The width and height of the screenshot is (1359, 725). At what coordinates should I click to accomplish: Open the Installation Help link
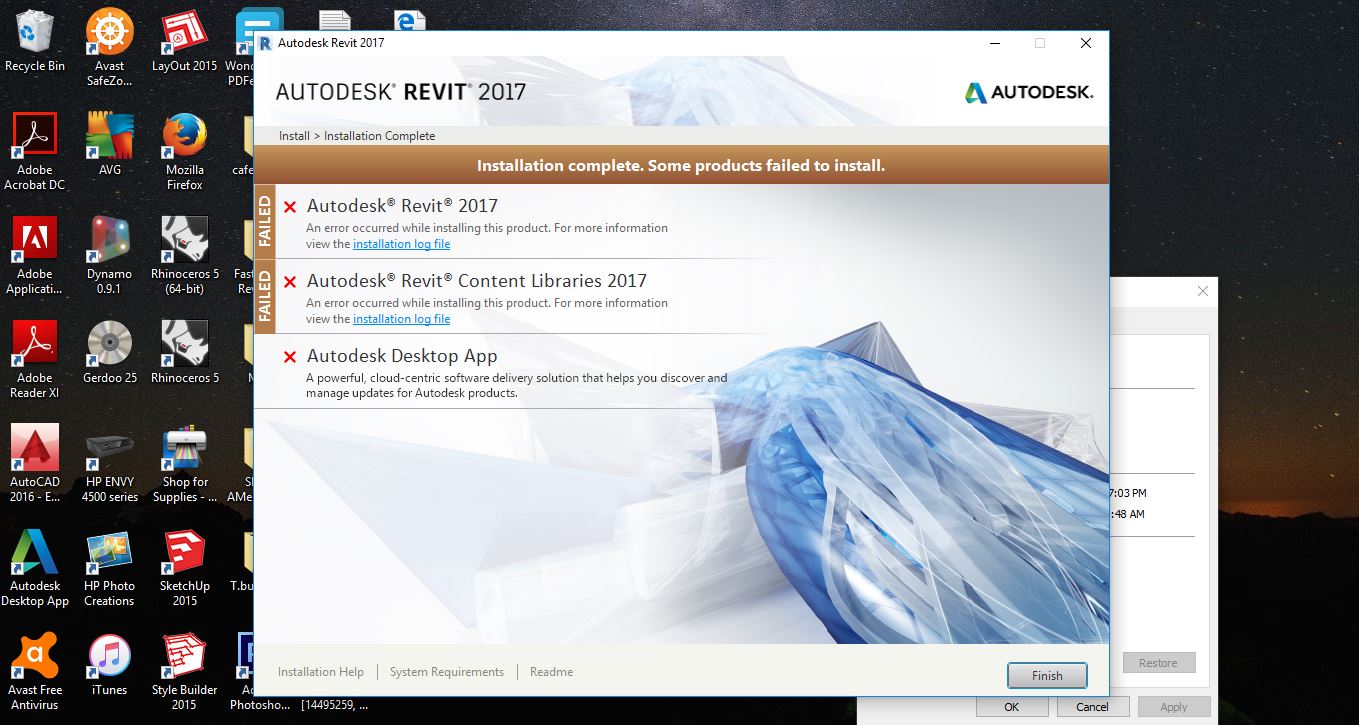[x=321, y=672]
